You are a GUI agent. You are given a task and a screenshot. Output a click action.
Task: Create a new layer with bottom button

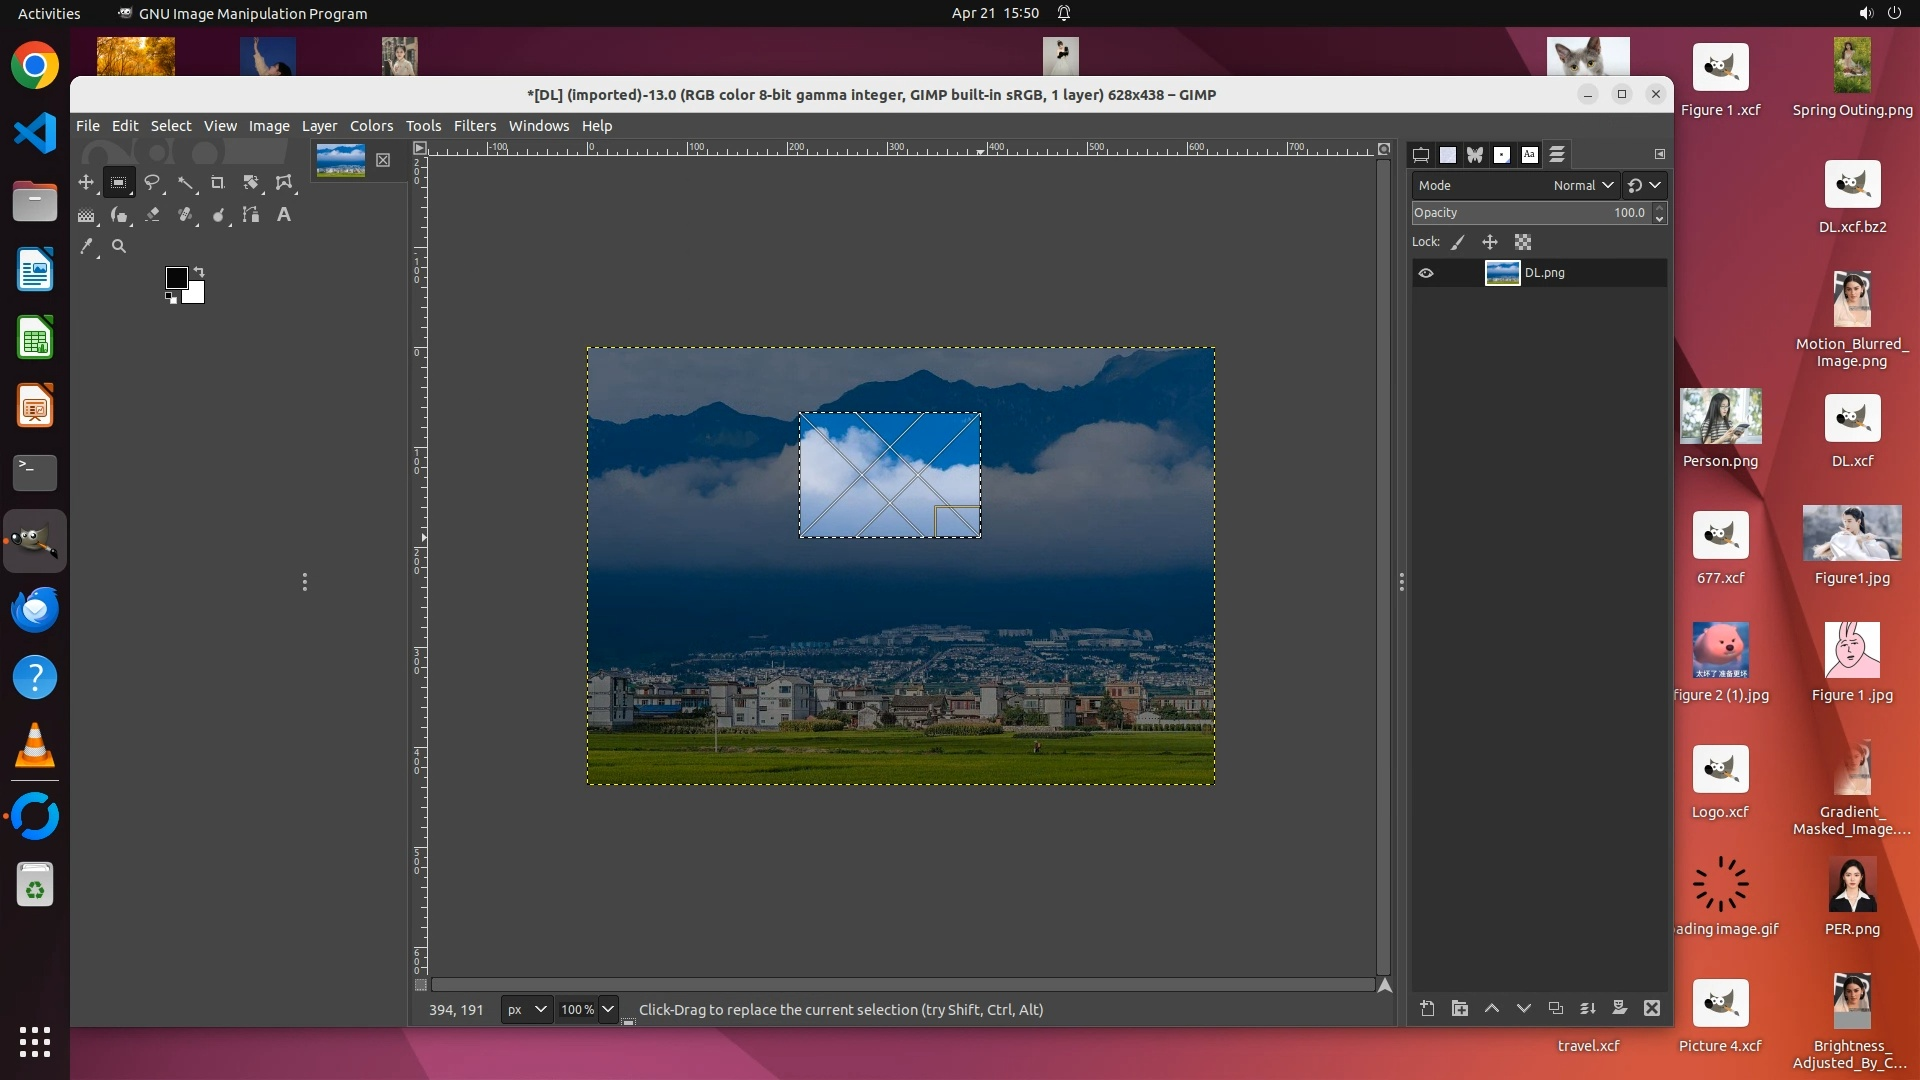1427,1009
